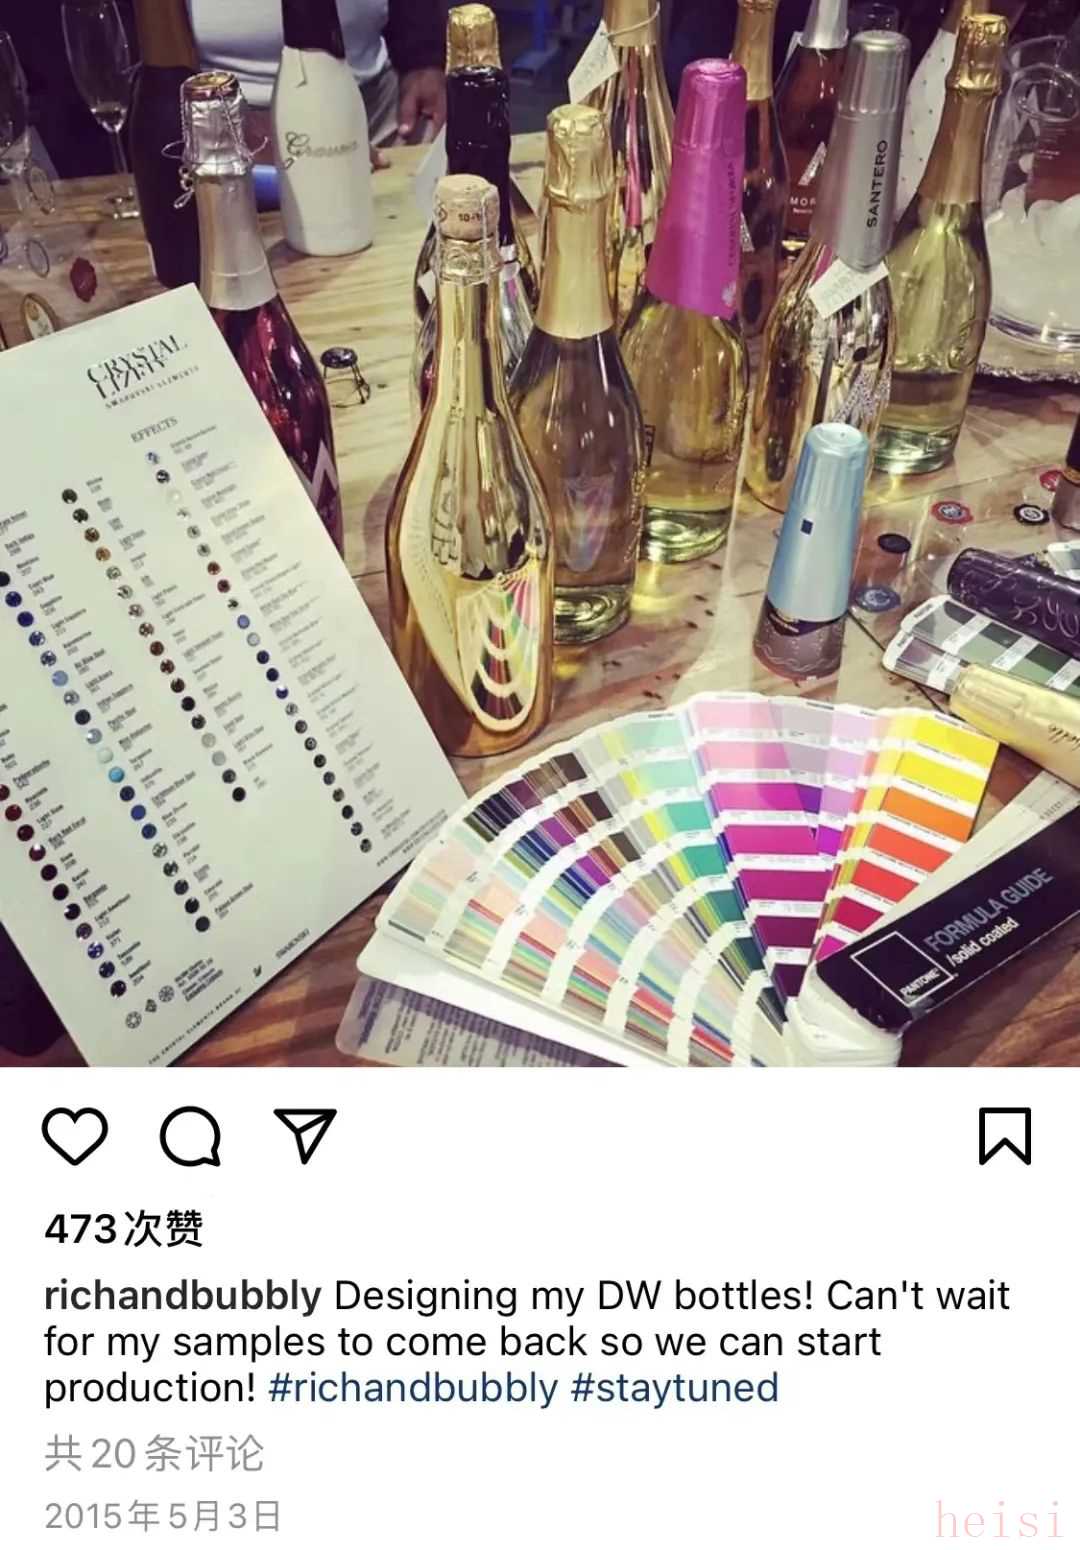The height and width of the screenshot is (1550, 1080).
Task: Open comments via the speech bubble icon
Action: [x=190, y=1136]
